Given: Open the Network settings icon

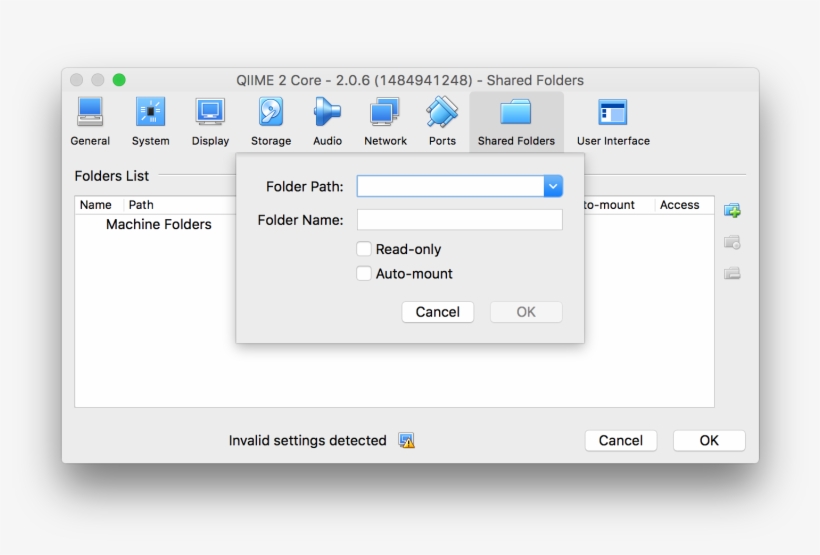Looking at the screenshot, I should 385,111.
